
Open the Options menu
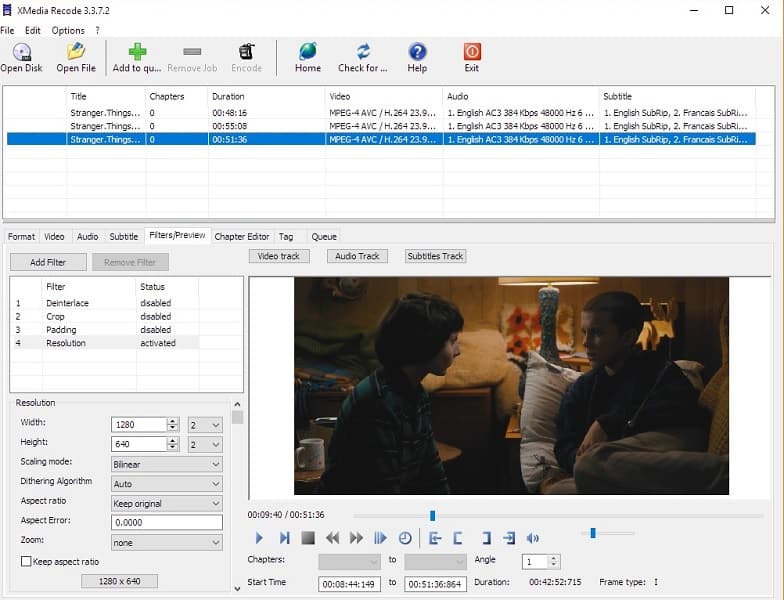[68, 30]
